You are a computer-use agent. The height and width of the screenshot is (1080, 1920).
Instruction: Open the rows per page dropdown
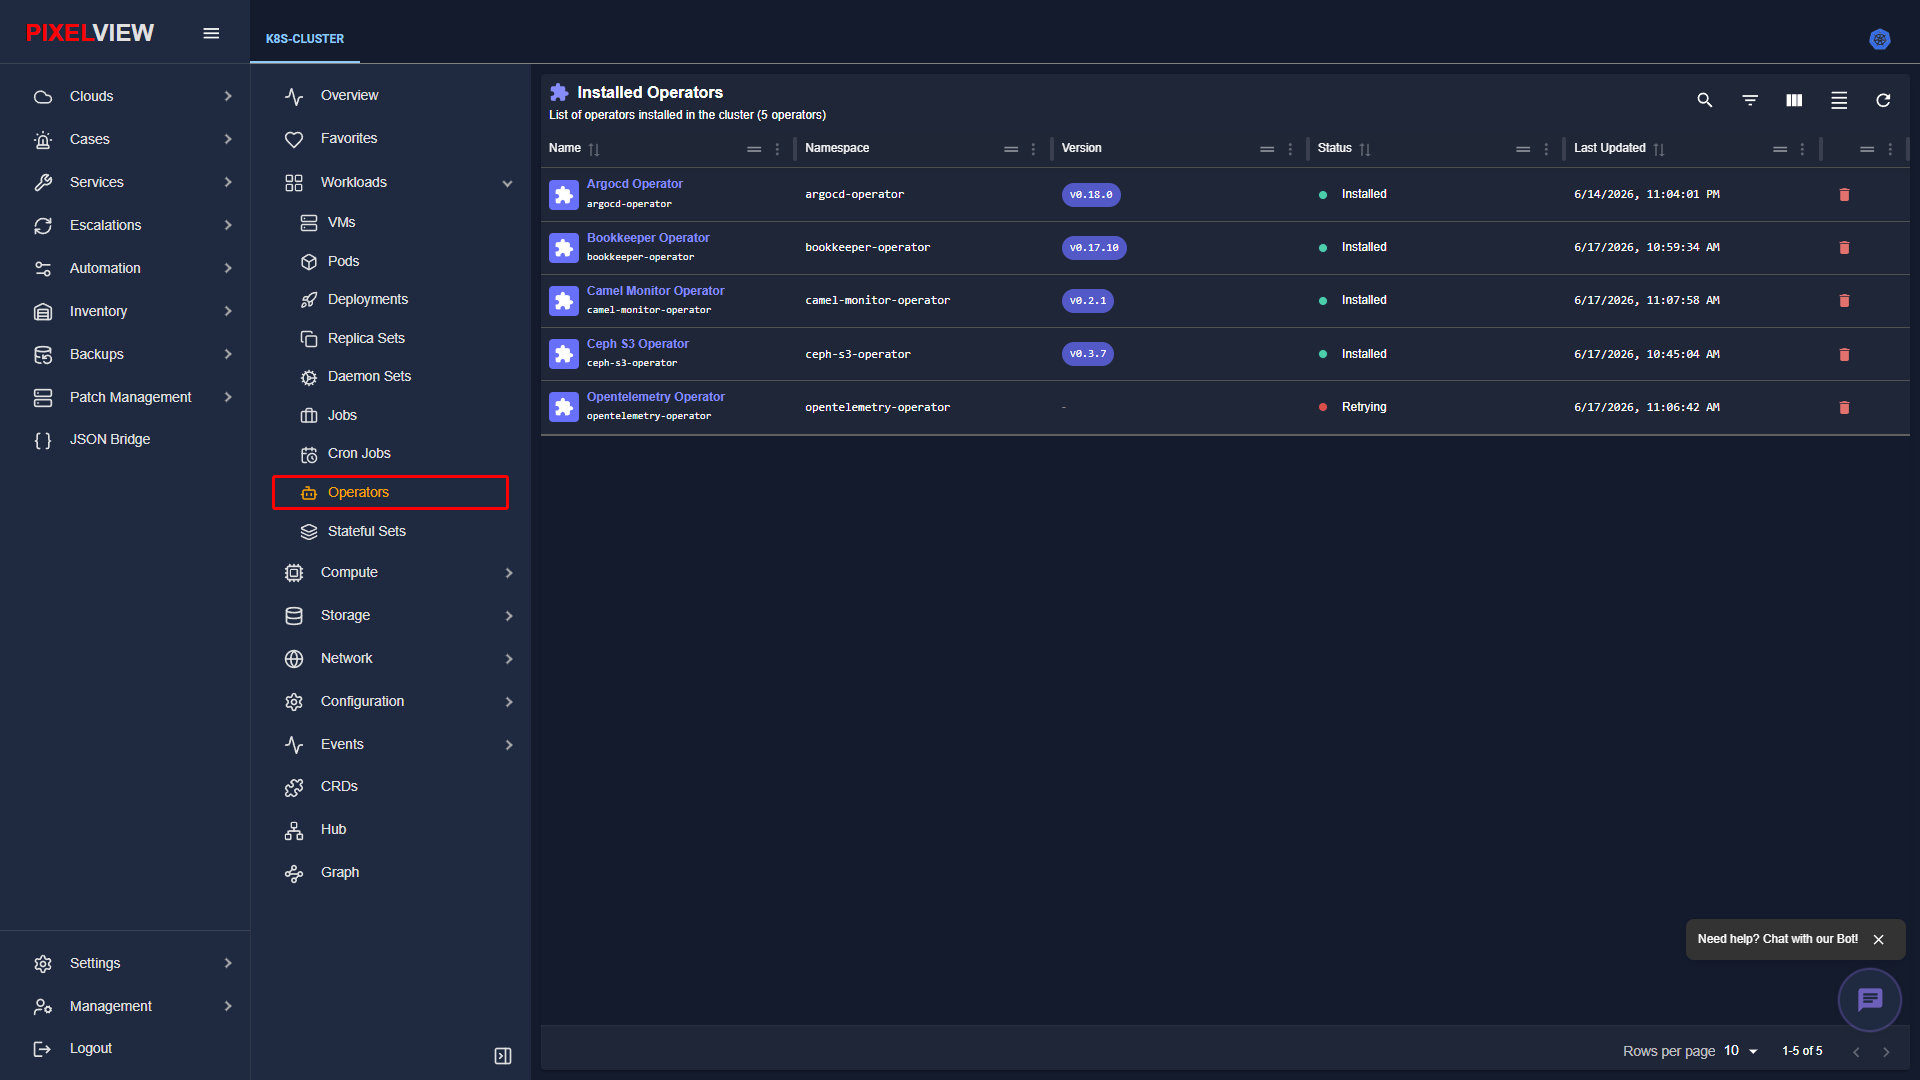coord(1741,1051)
